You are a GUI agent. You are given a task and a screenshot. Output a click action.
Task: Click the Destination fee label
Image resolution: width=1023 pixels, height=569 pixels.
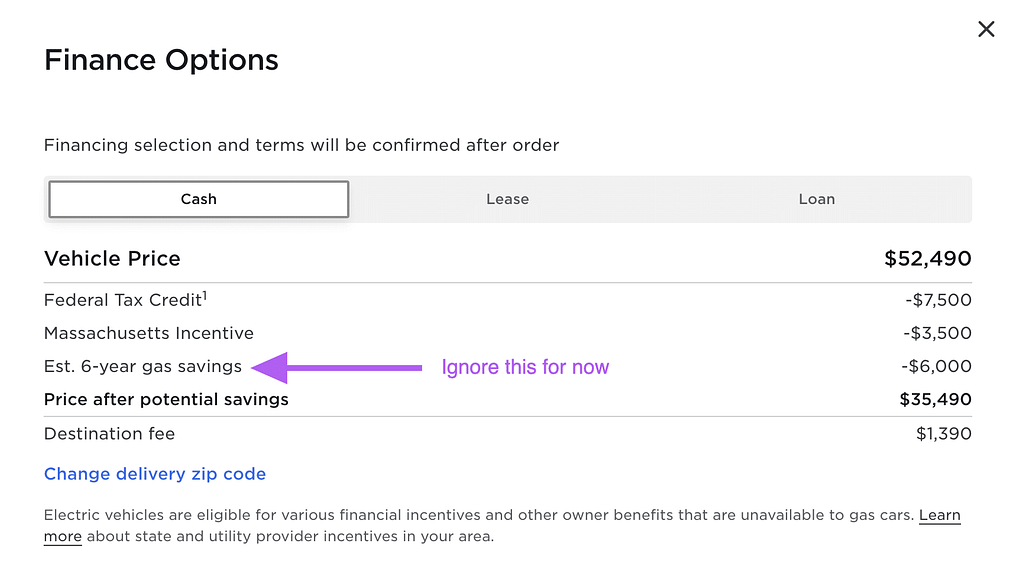point(109,433)
